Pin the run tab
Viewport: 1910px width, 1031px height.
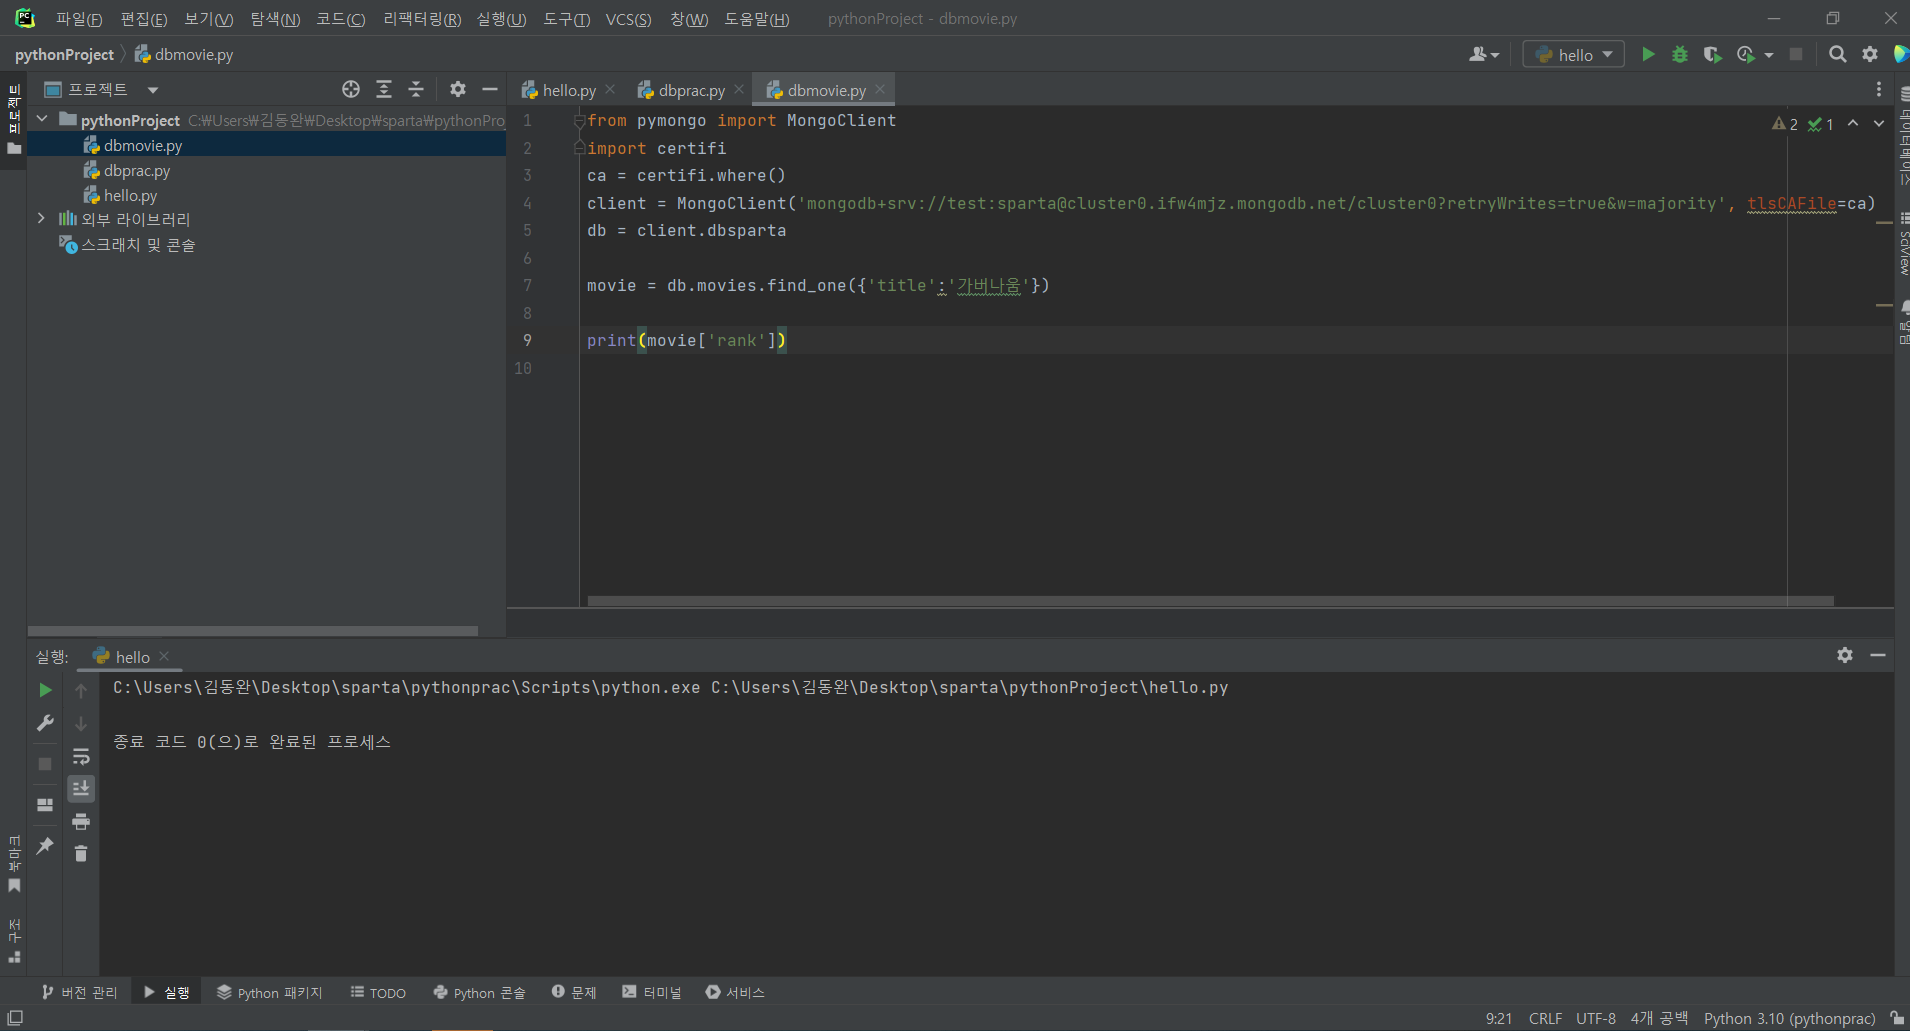[45, 846]
